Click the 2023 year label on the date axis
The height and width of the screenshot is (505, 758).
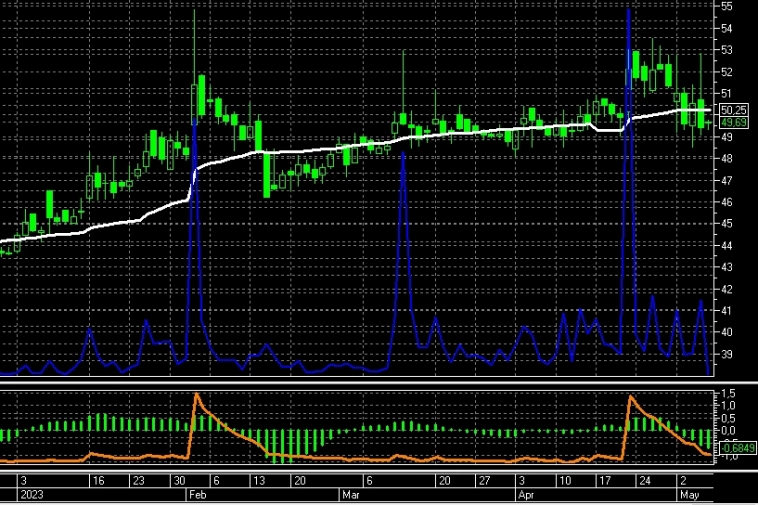[31, 494]
